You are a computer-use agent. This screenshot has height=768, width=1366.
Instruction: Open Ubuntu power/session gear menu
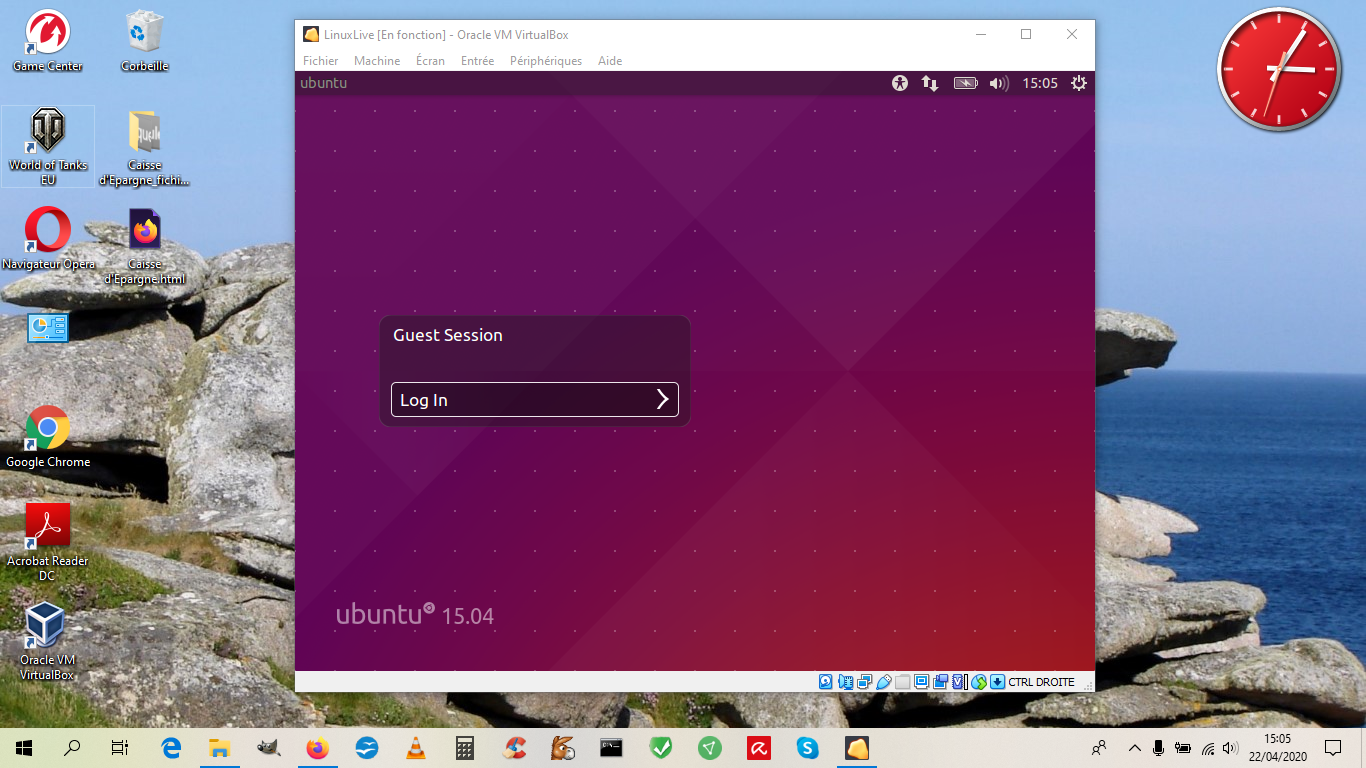[1079, 83]
